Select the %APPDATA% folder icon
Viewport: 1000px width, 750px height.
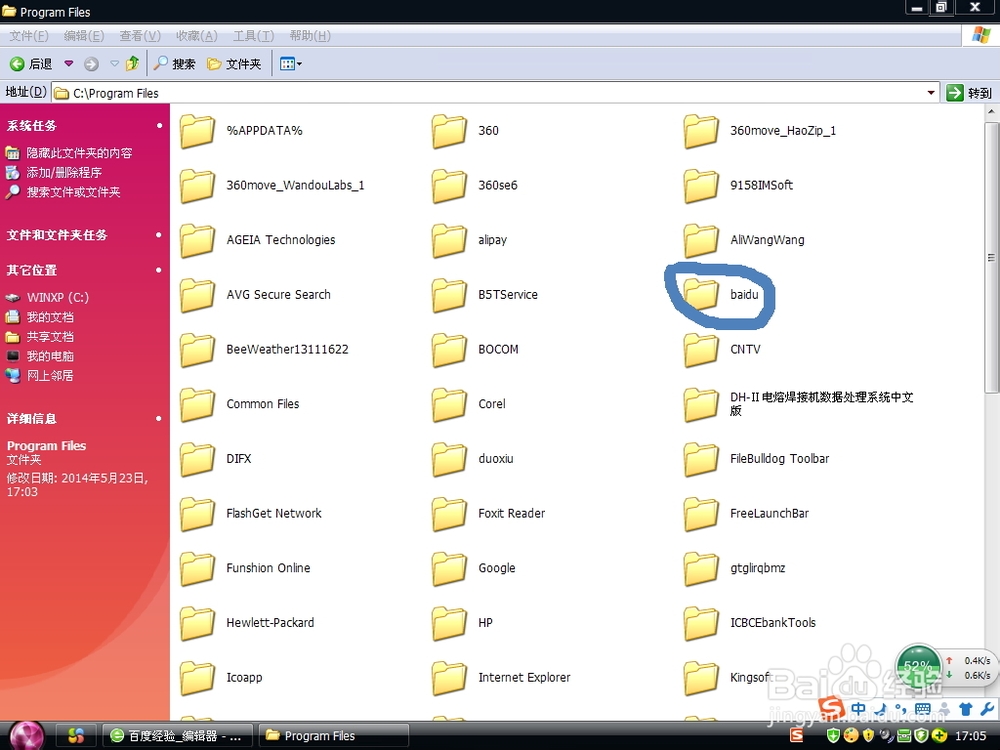click(197, 131)
